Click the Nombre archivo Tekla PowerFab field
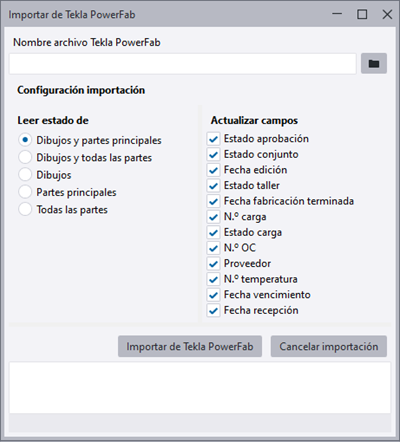 [x=183, y=64]
